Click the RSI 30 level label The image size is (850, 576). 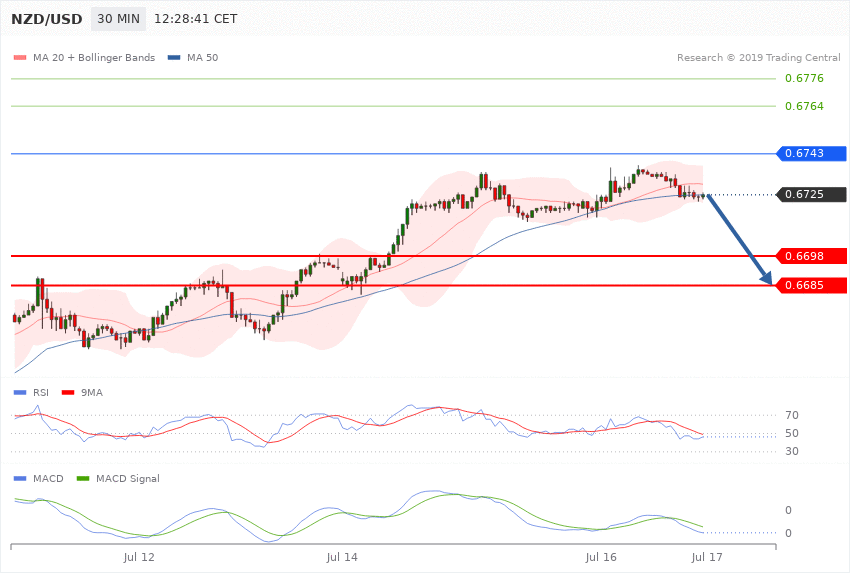(791, 451)
